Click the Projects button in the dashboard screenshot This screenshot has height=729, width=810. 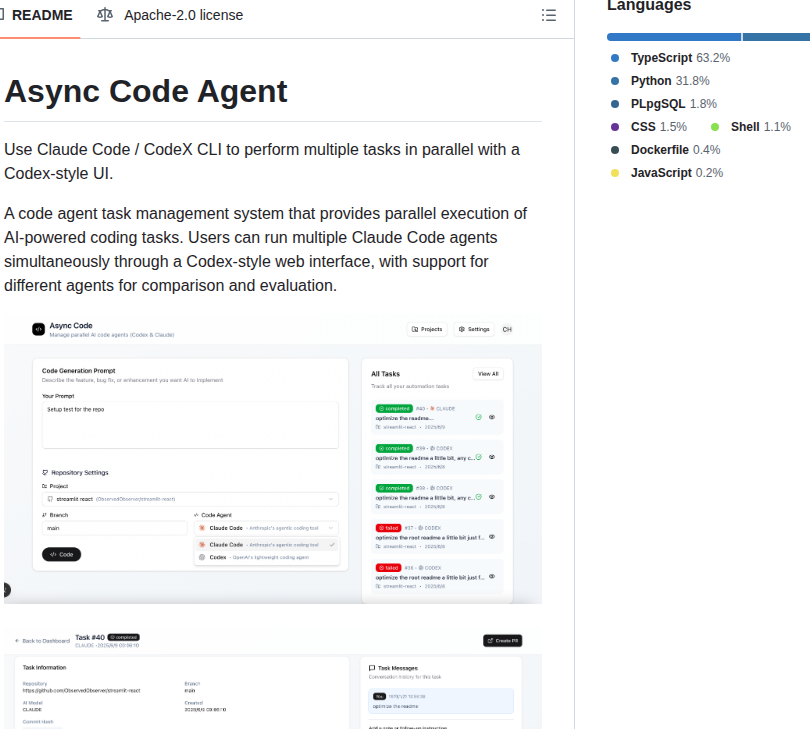pos(427,329)
